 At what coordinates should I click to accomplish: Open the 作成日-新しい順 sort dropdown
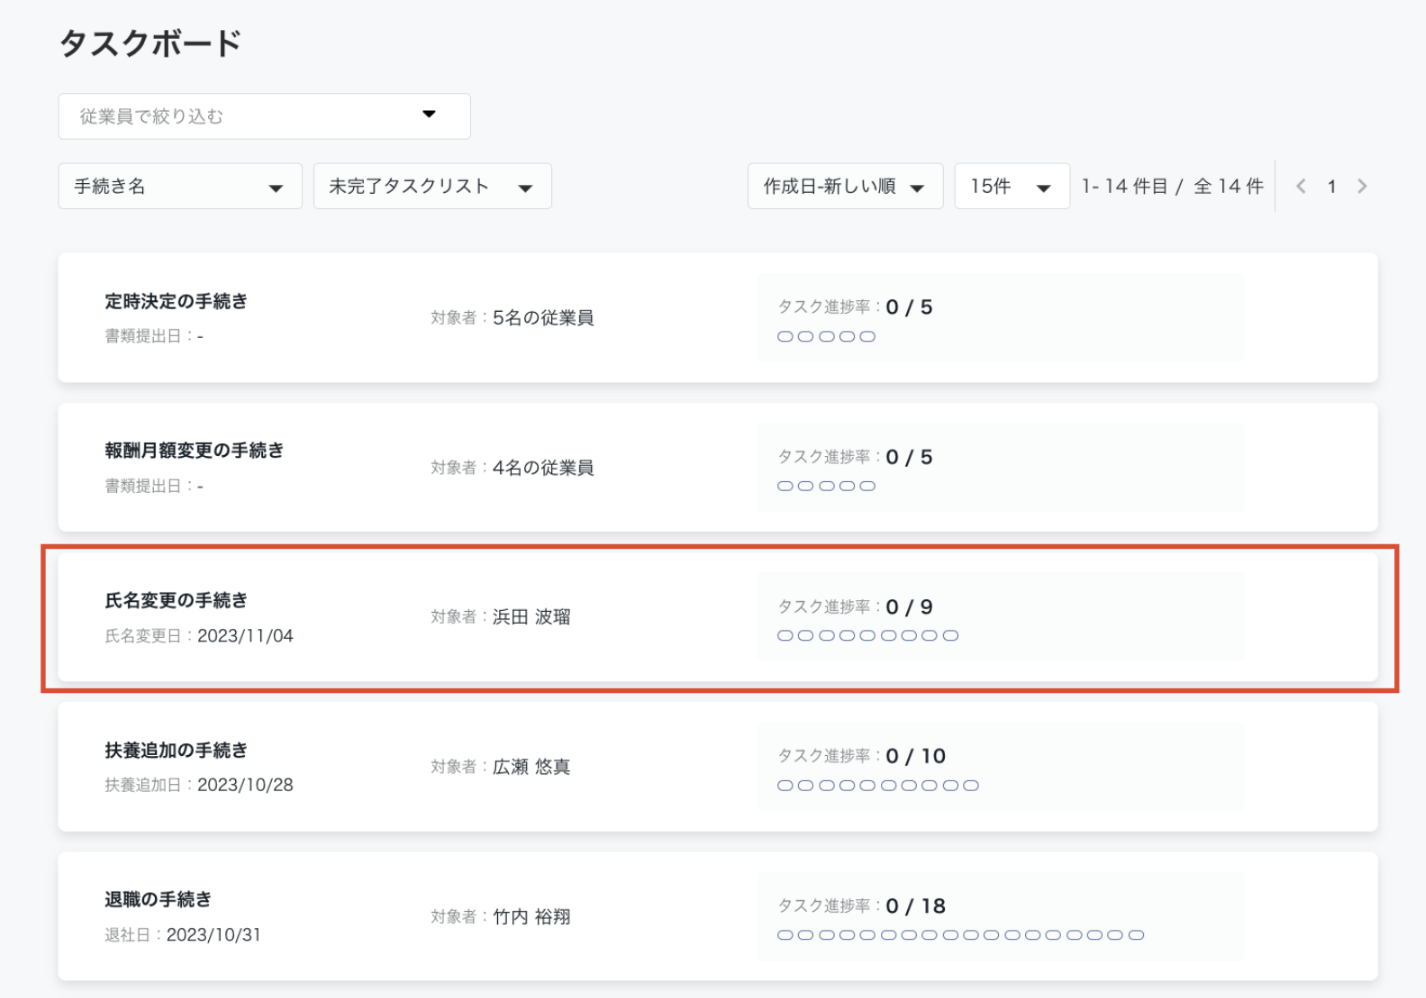click(845, 186)
